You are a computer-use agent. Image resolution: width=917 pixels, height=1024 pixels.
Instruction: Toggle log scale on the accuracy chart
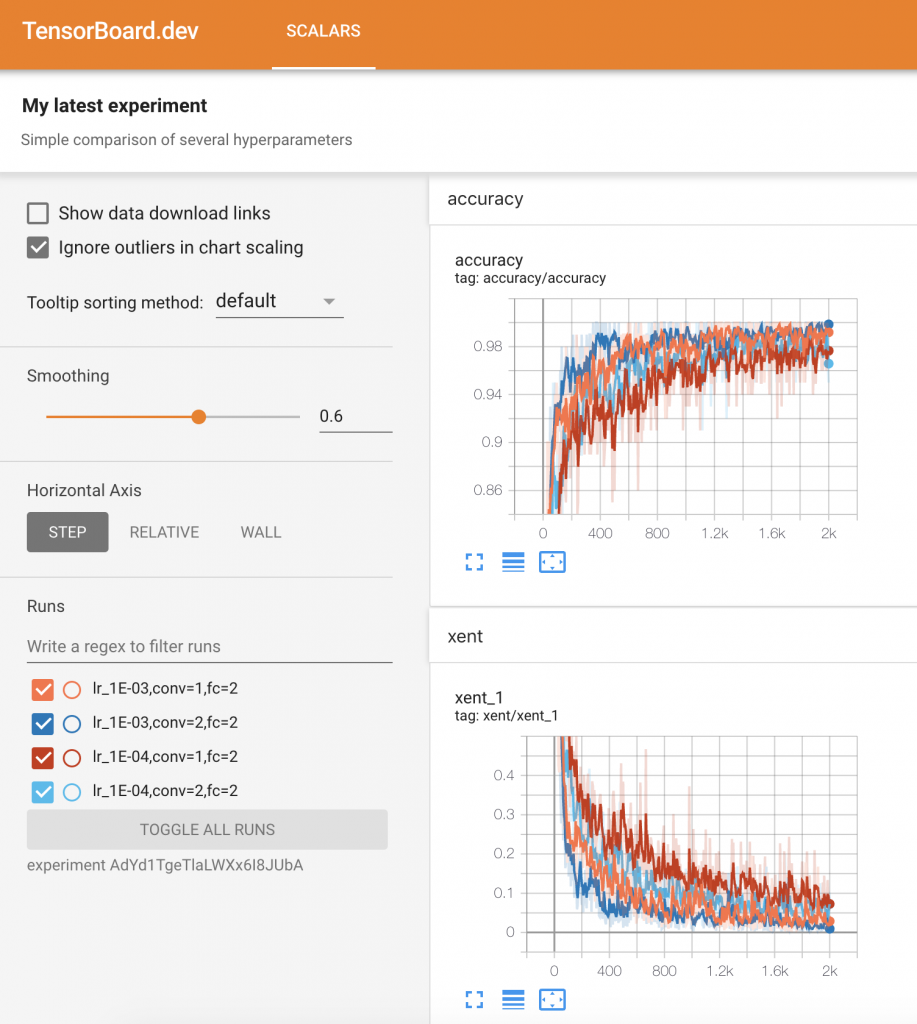click(x=513, y=562)
